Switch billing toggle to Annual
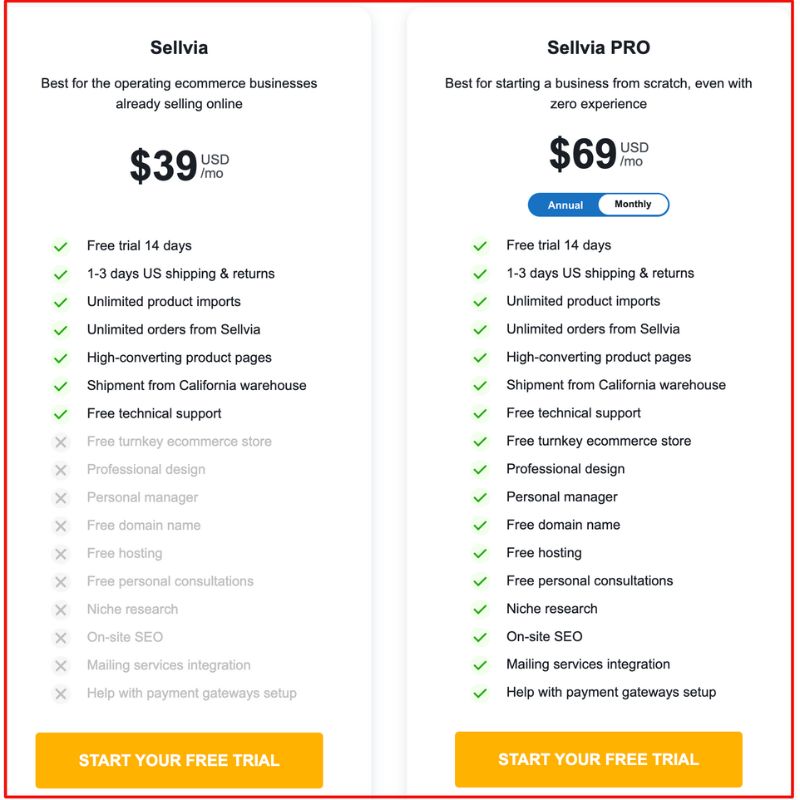800x800 pixels. click(x=565, y=205)
